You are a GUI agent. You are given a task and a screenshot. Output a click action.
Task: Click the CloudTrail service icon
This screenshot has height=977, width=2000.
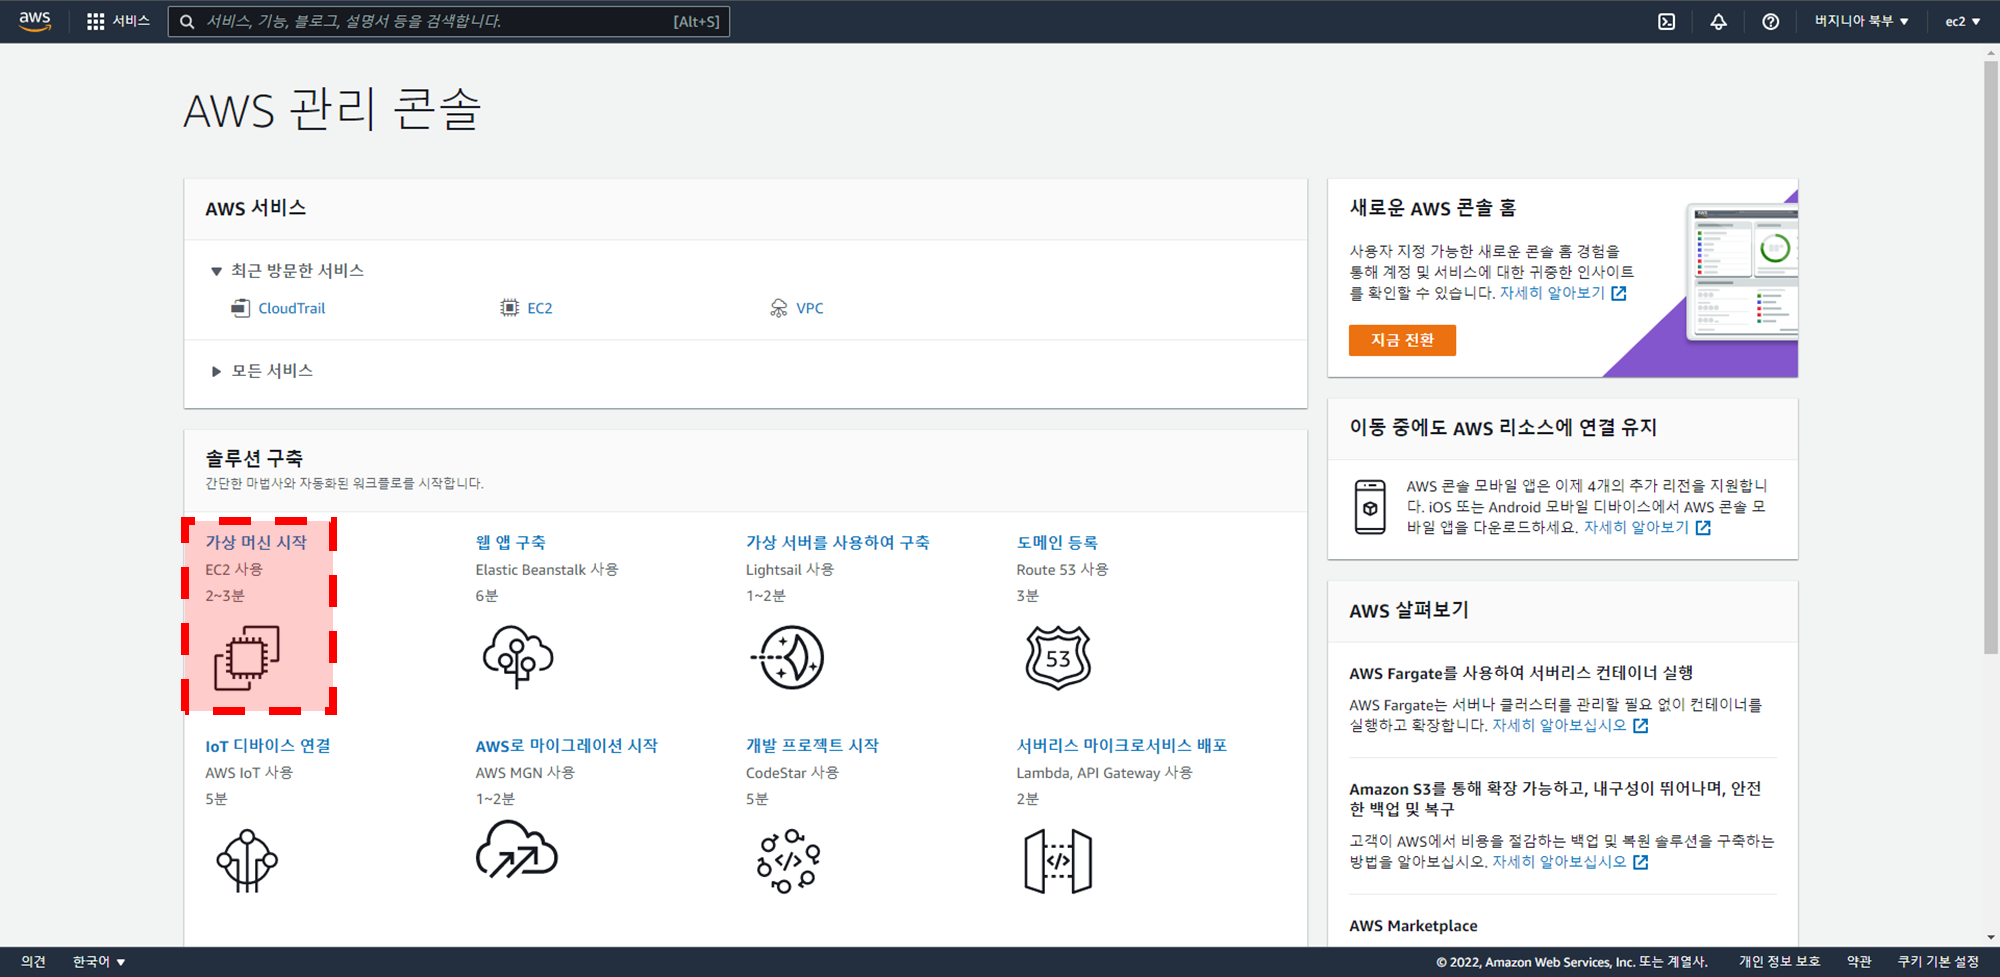[x=240, y=308]
